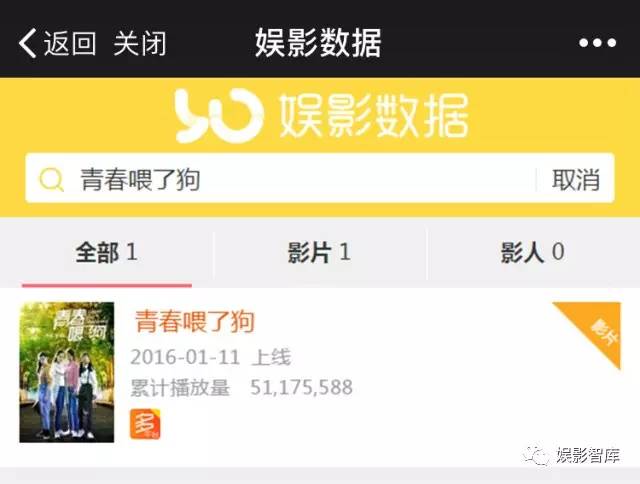This screenshot has width=640, height=484.
Task: Select the 全部 1 tab
Action: [107, 252]
